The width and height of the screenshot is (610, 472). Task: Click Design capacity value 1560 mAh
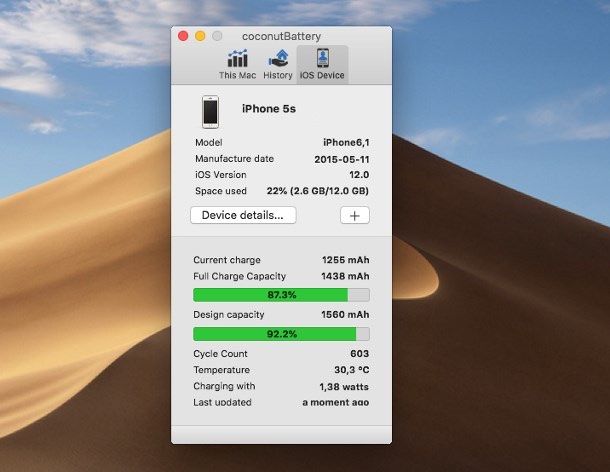[345, 314]
